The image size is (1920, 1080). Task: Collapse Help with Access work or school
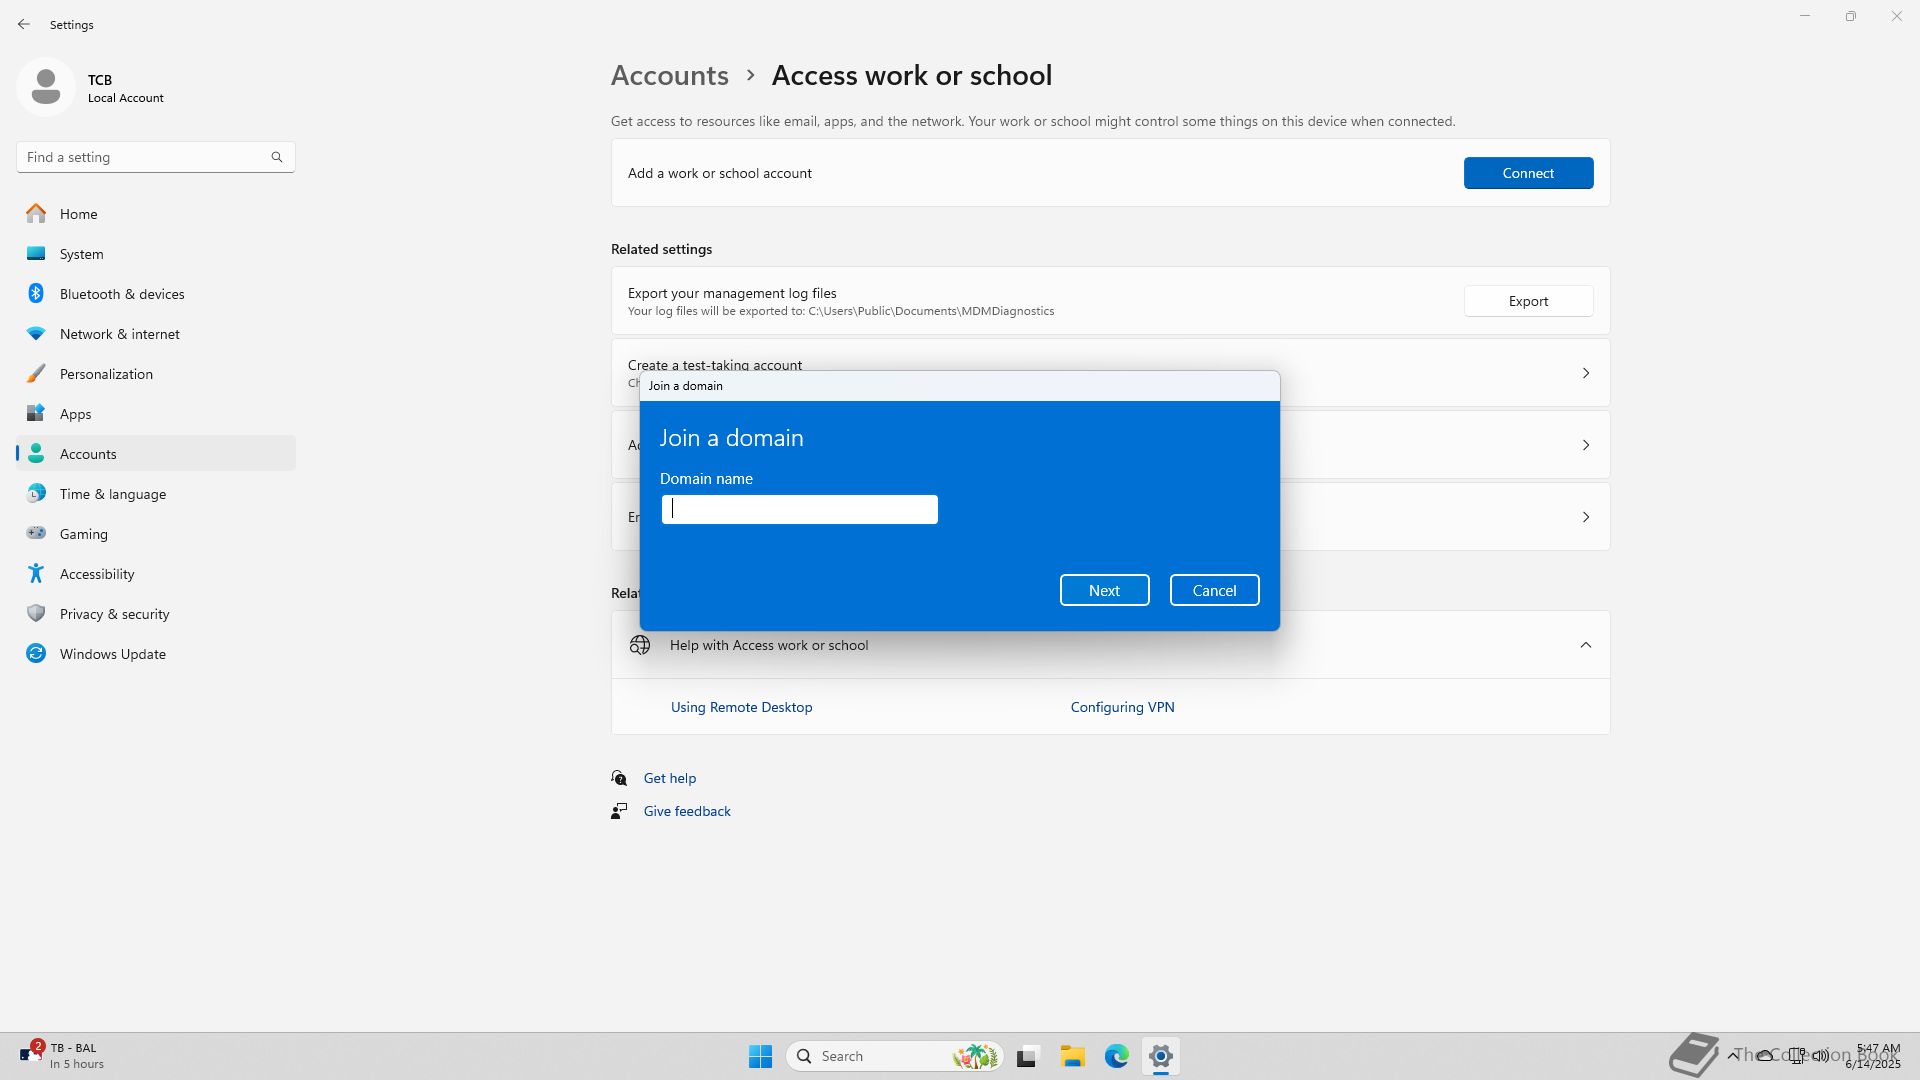point(1585,645)
